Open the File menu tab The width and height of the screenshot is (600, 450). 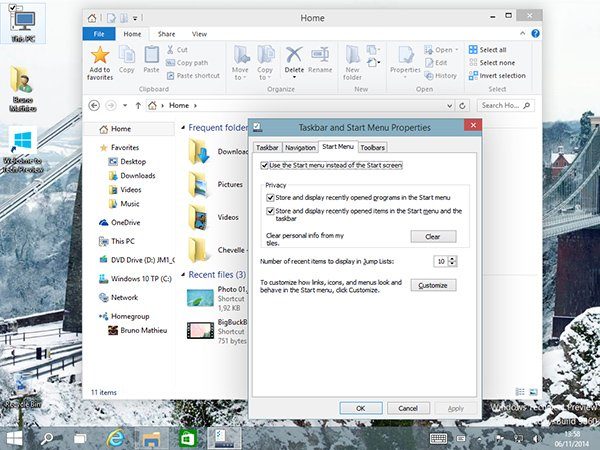(x=99, y=34)
